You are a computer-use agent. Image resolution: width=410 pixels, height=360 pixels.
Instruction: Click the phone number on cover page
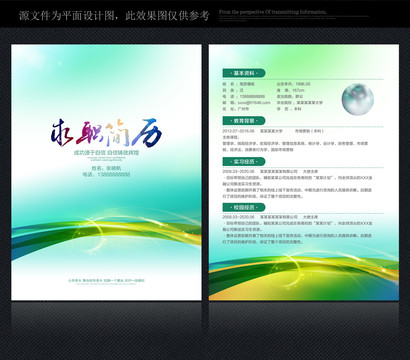[106, 174]
